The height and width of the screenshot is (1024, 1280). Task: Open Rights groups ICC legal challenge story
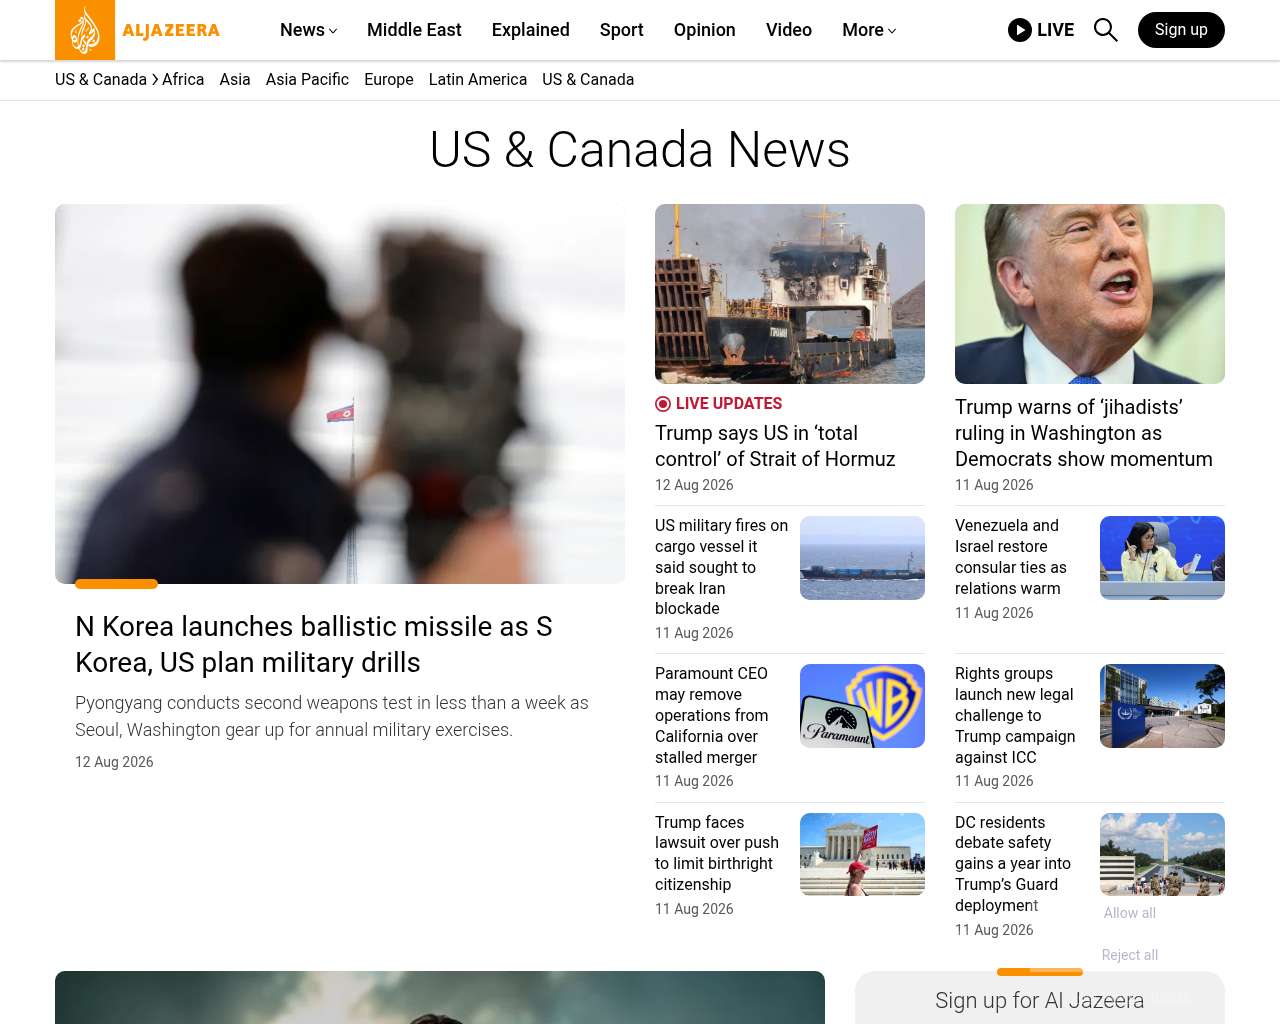pos(1015,715)
